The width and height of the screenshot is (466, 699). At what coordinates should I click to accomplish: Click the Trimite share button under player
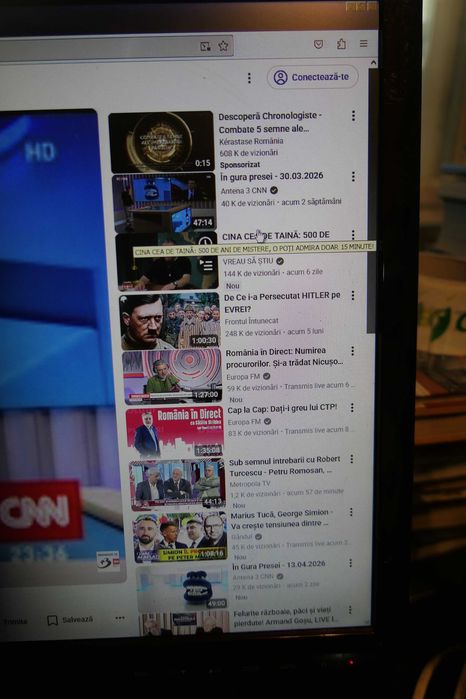click(15, 621)
